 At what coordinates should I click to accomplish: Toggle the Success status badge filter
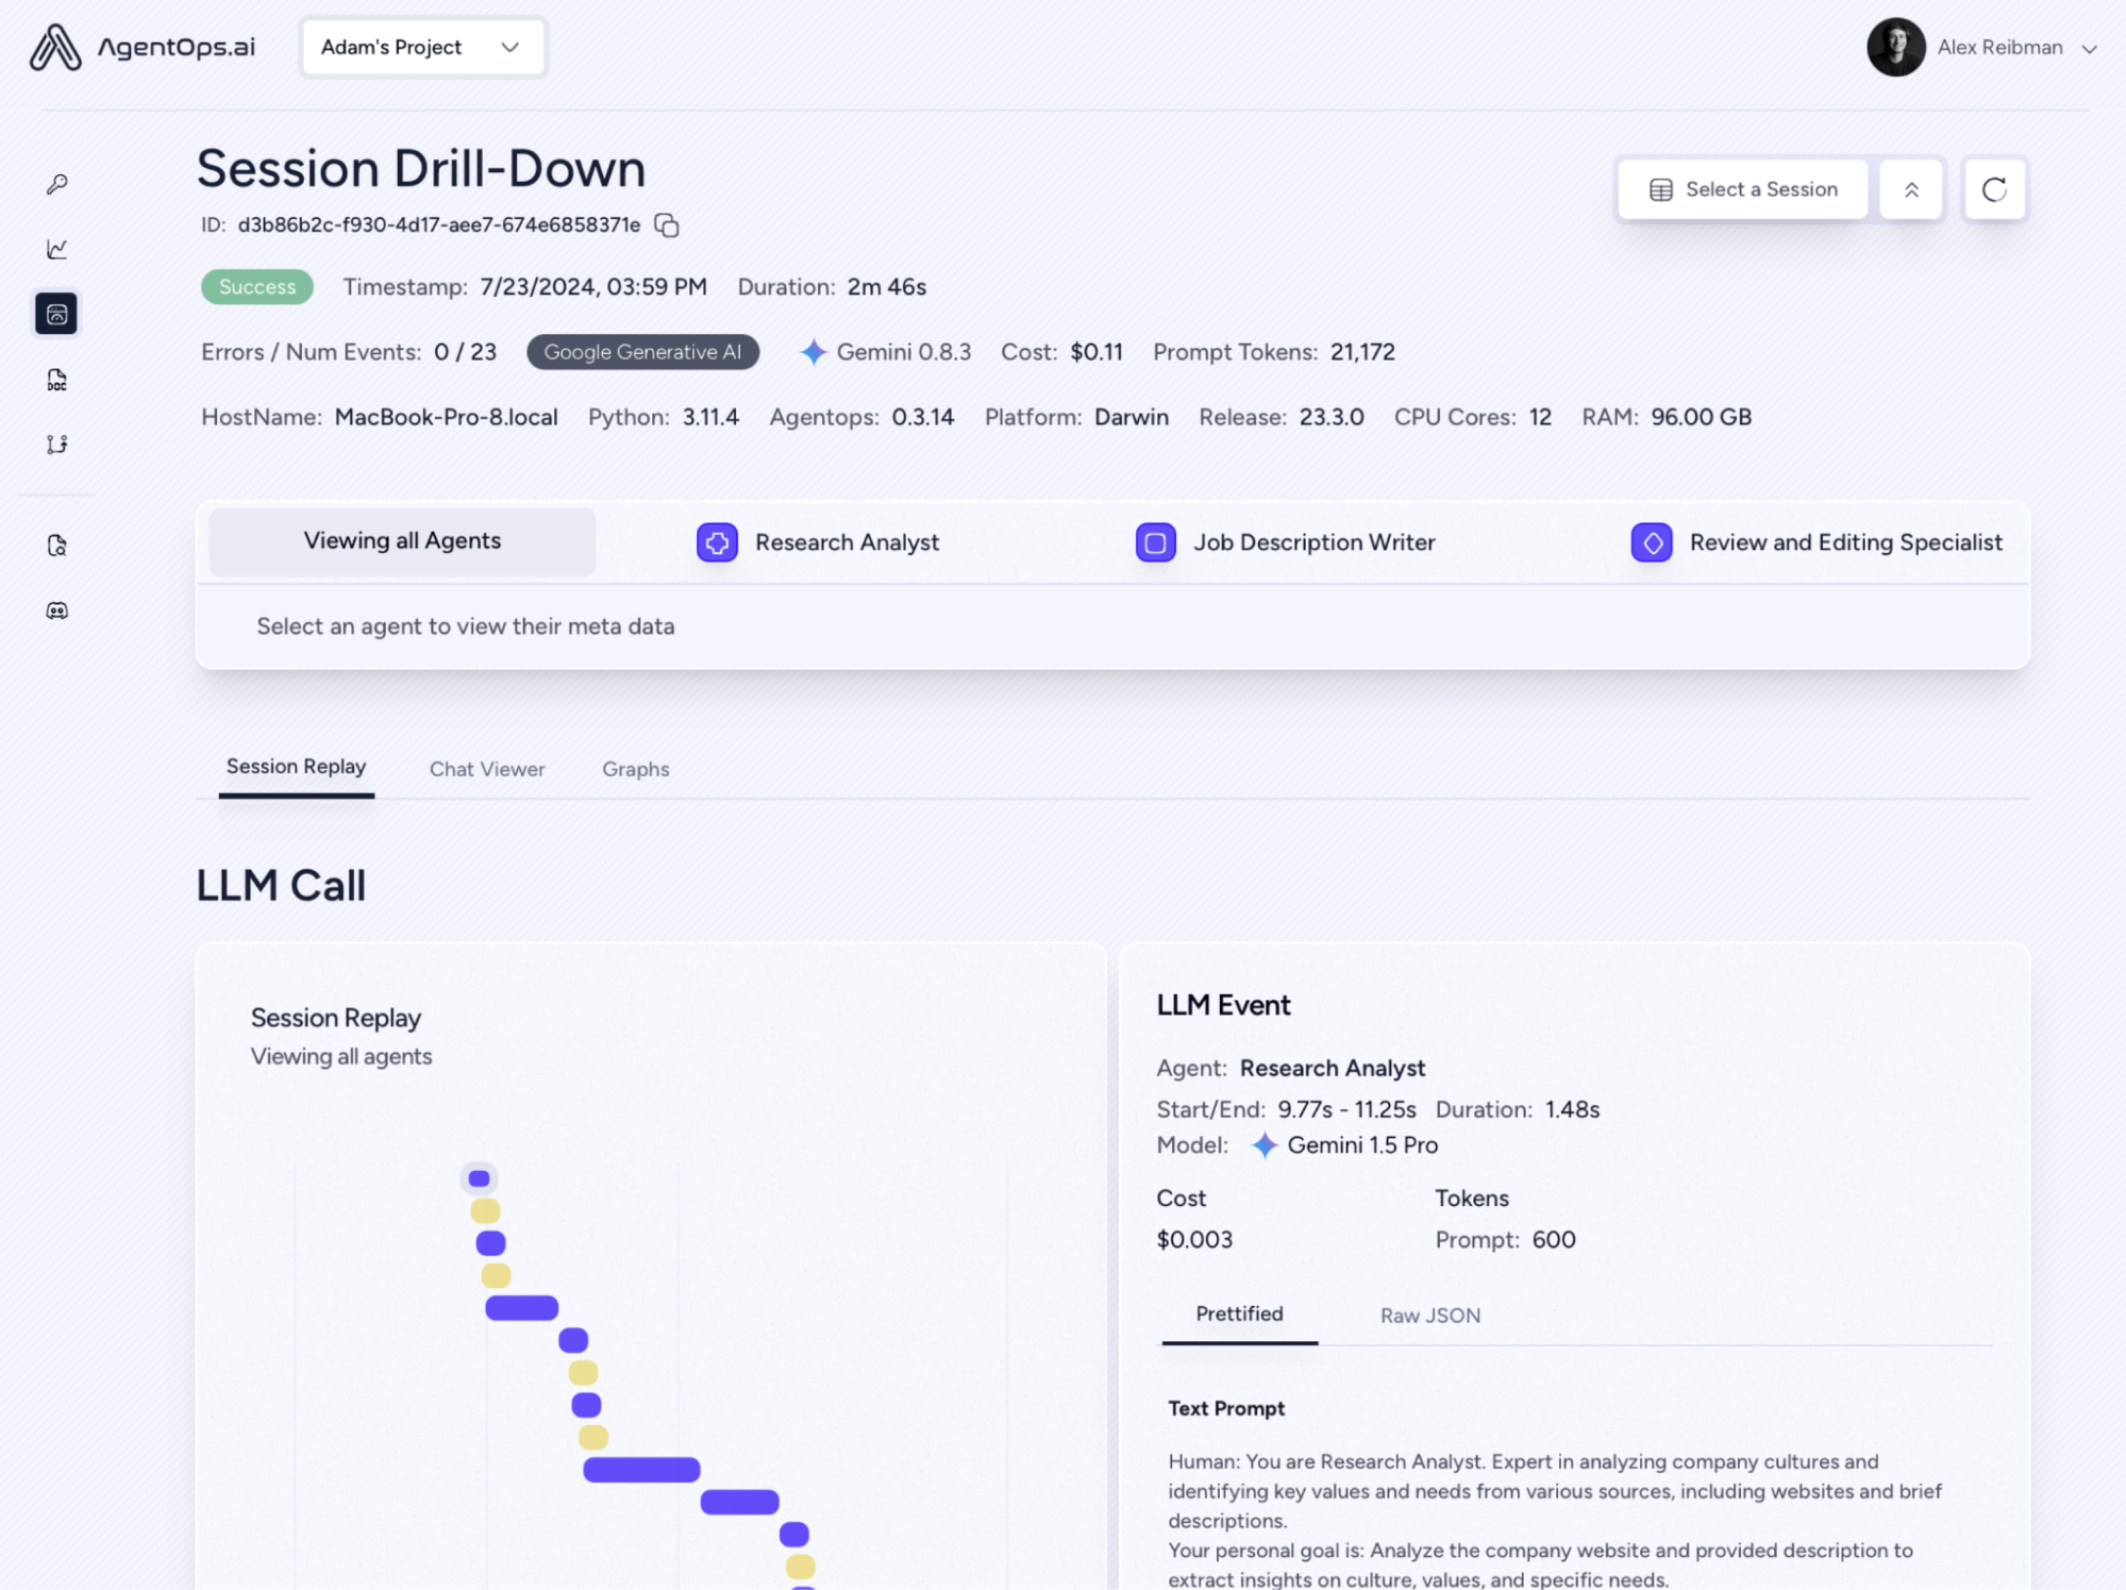click(x=257, y=286)
